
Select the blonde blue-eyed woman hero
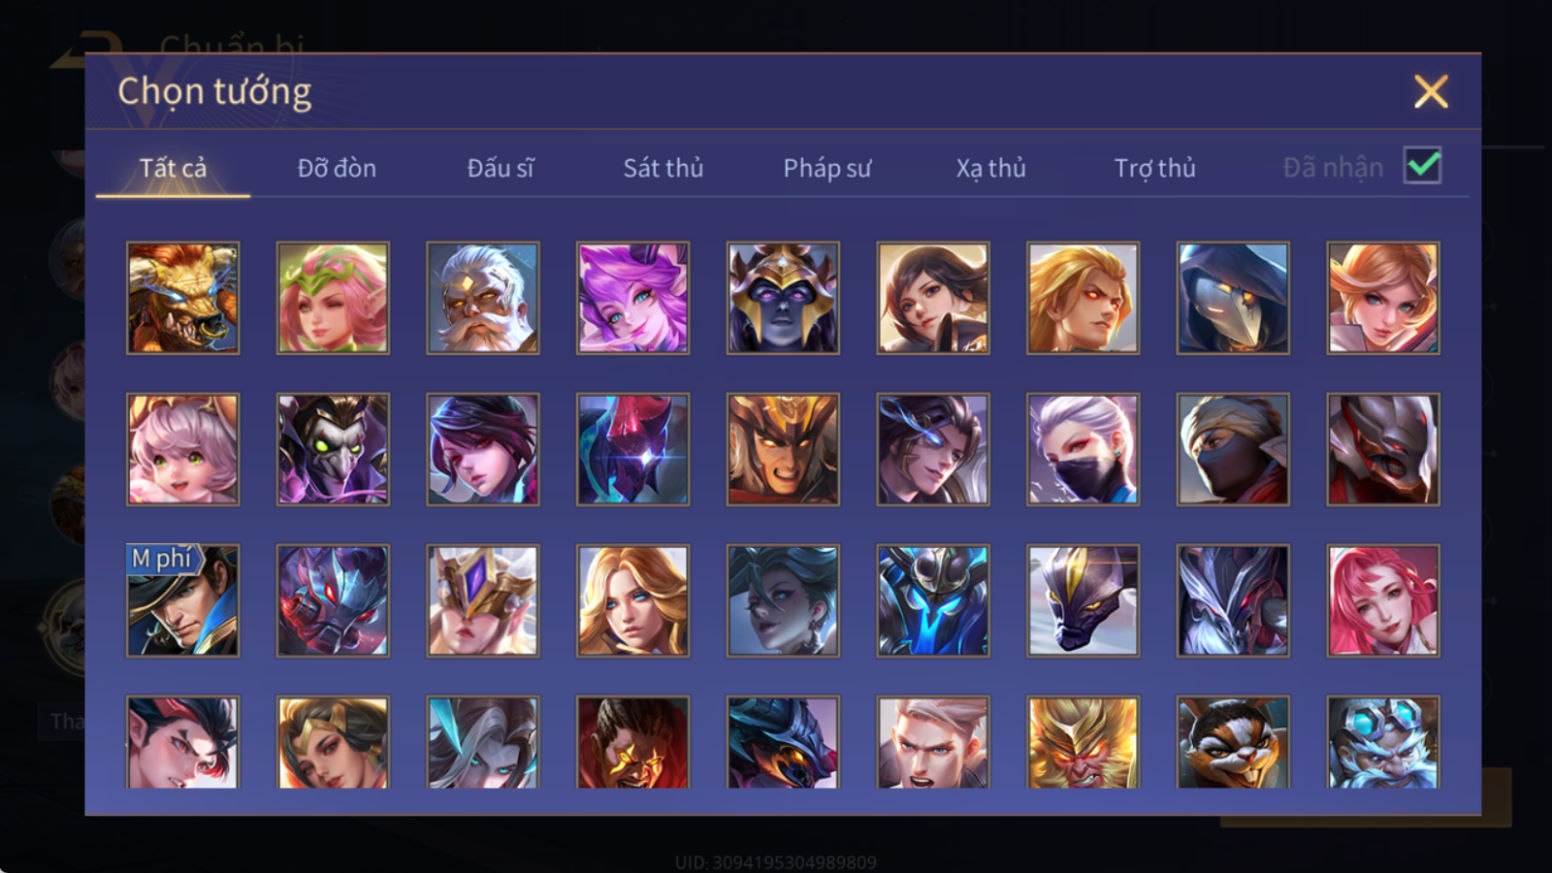pyautogui.click(x=633, y=600)
